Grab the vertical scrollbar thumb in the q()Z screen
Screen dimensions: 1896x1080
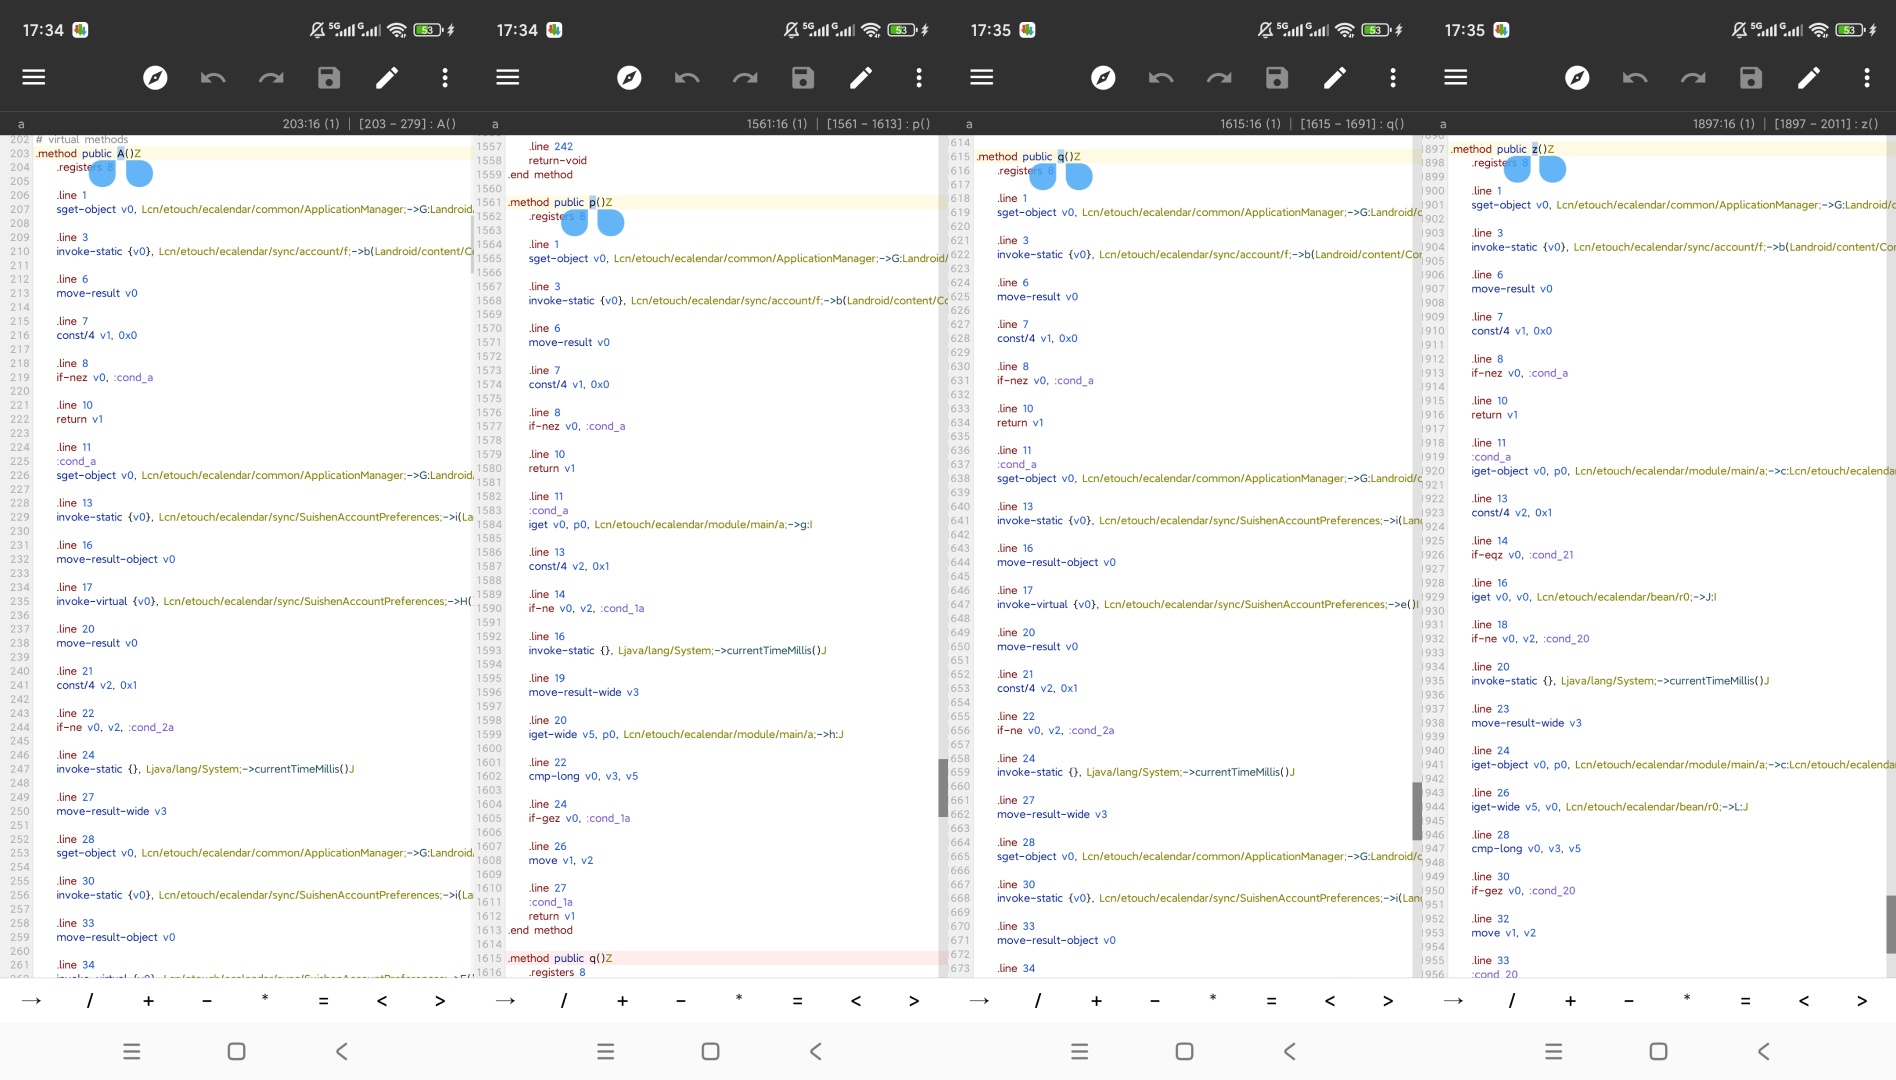(x=1417, y=811)
